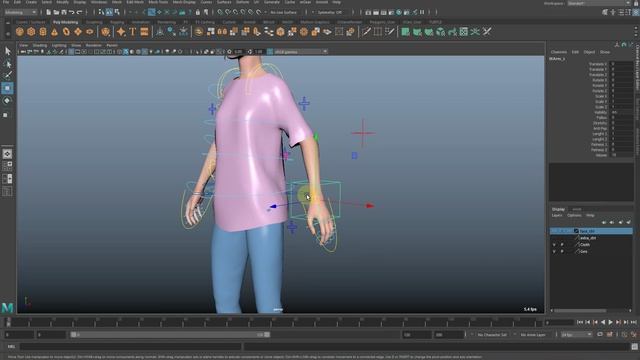Toggle visibility V of Geo layer
The image size is (640, 360).
coord(554,251)
